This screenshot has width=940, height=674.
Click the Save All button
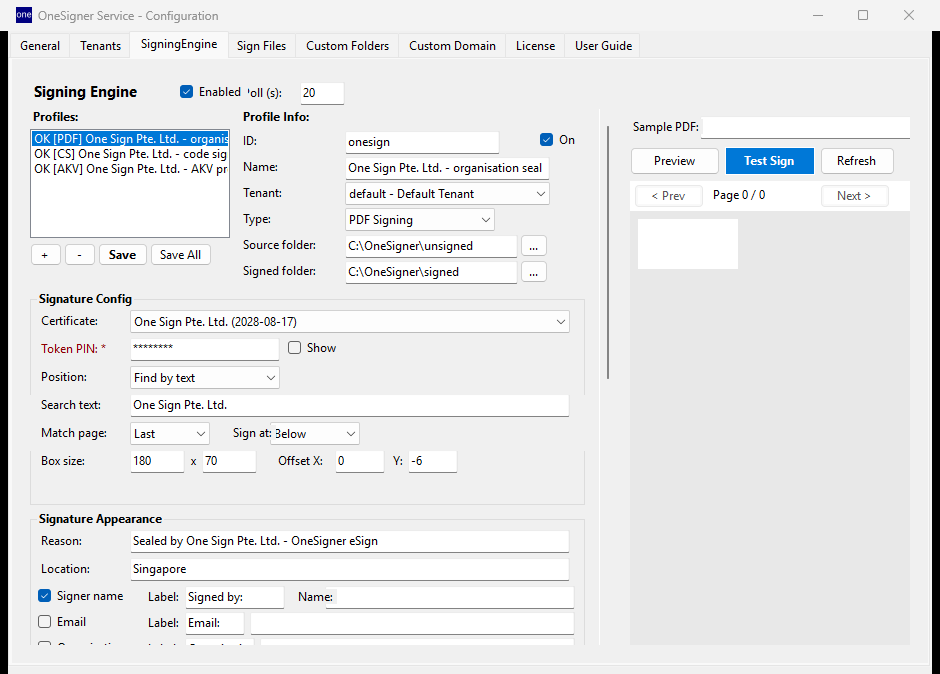pyautogui.click(x=180, y=255)
